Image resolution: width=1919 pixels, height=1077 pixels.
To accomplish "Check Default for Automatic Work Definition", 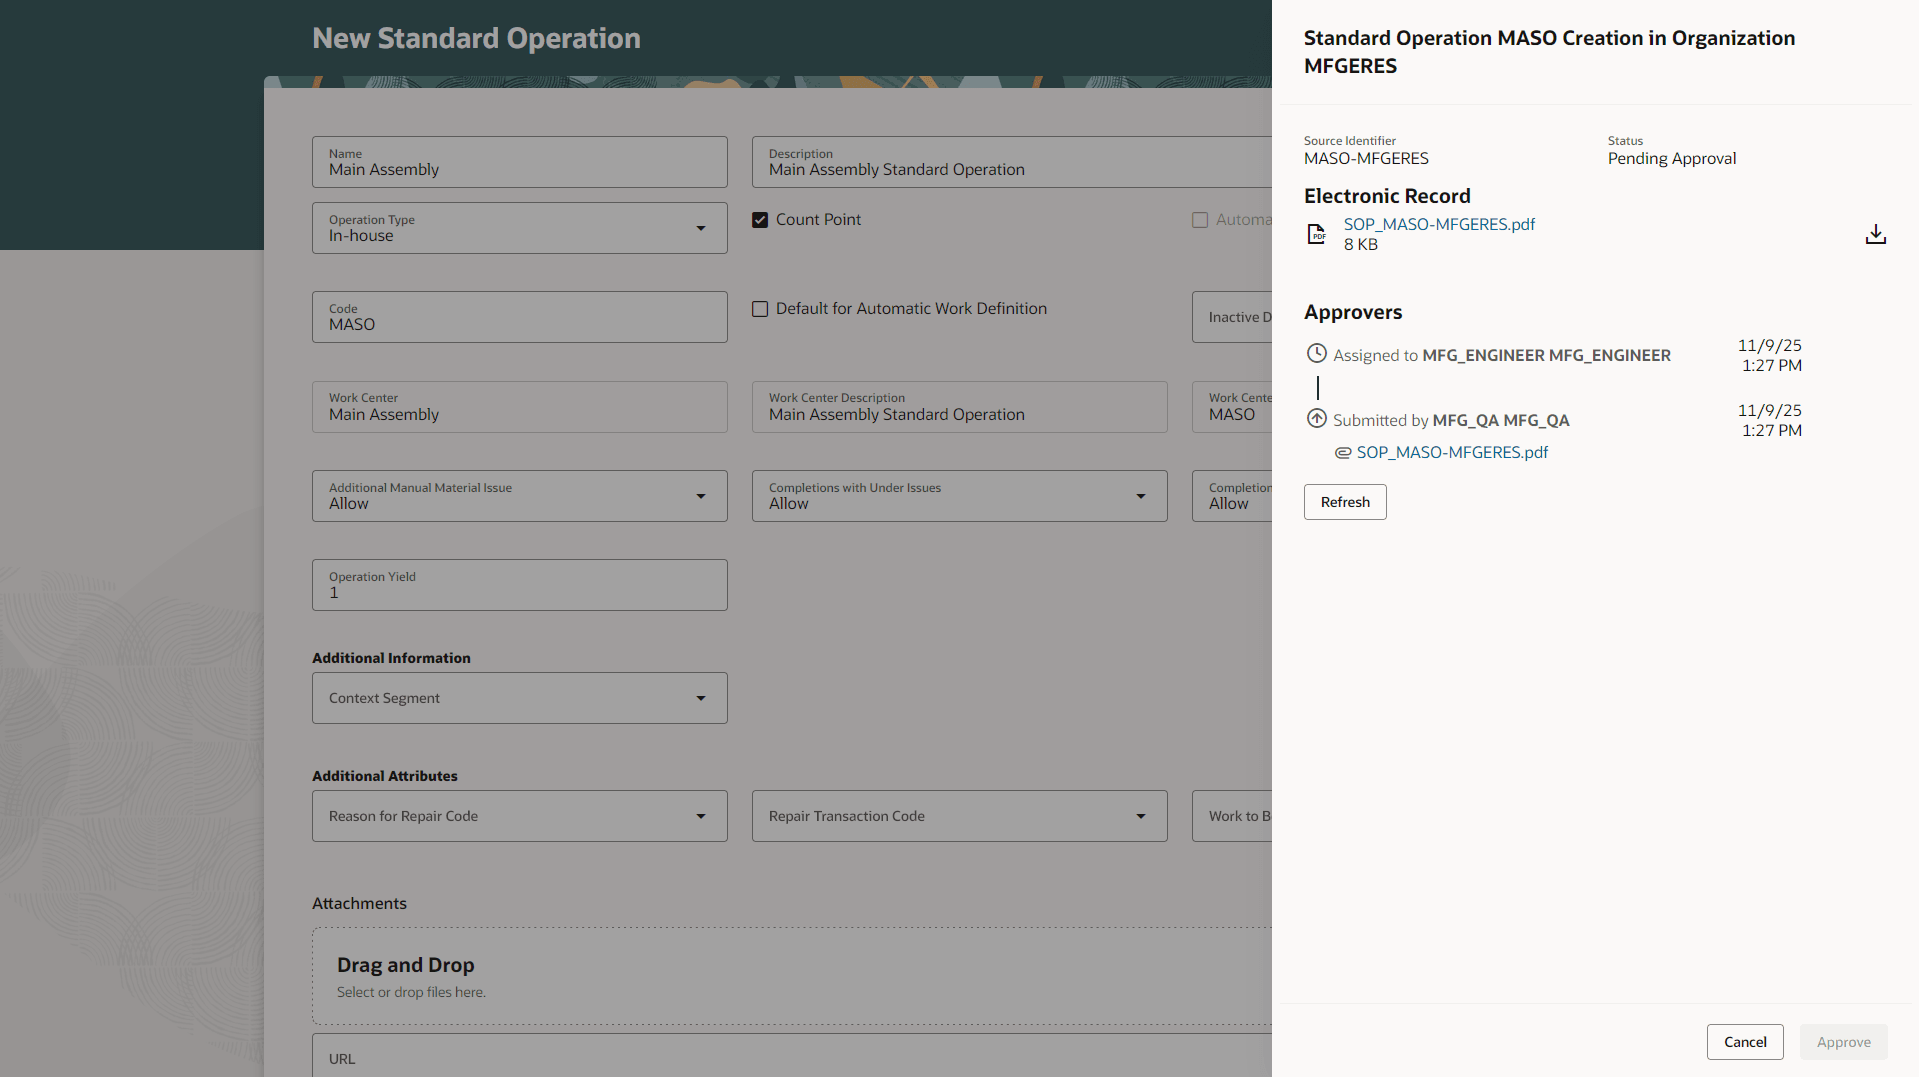I will pyautogui.click(x=760, y=309).
